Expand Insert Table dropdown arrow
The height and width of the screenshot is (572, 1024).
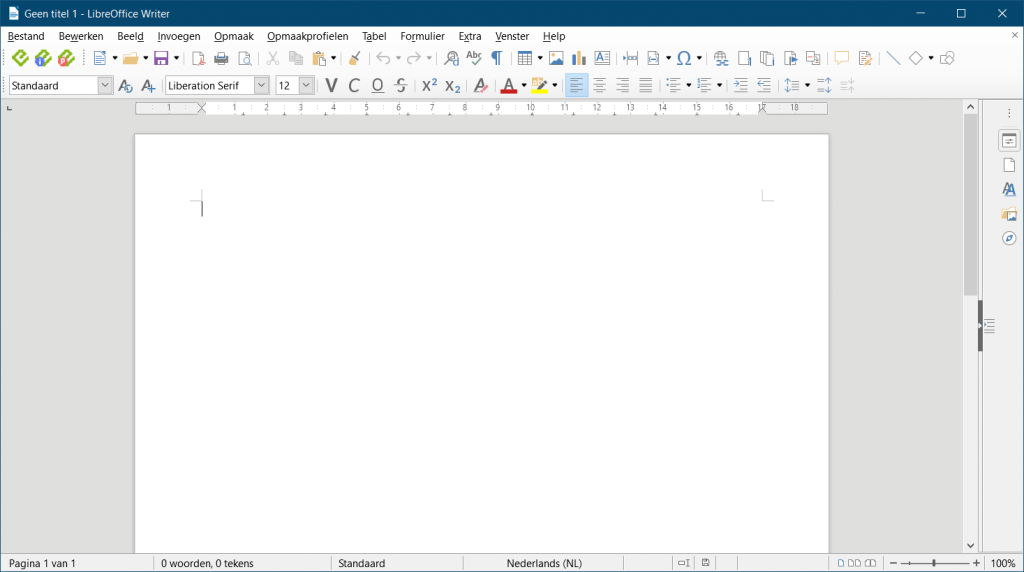tap(539, 59)
